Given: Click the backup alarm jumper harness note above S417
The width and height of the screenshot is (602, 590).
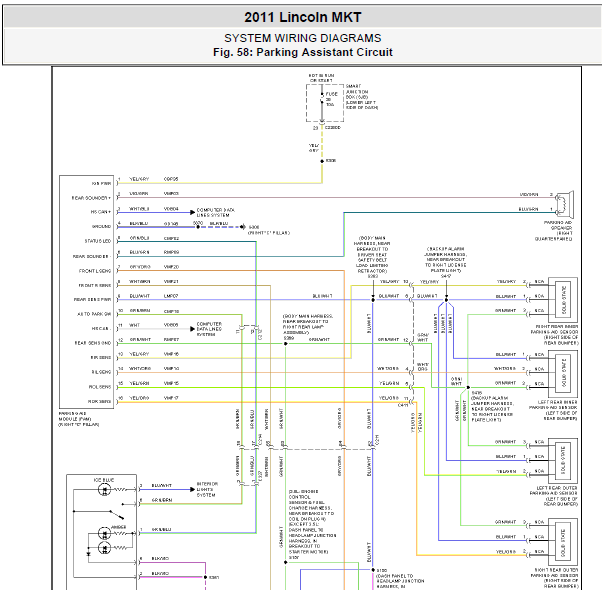Looking at the screenshot, I should [x=445, y=260].
